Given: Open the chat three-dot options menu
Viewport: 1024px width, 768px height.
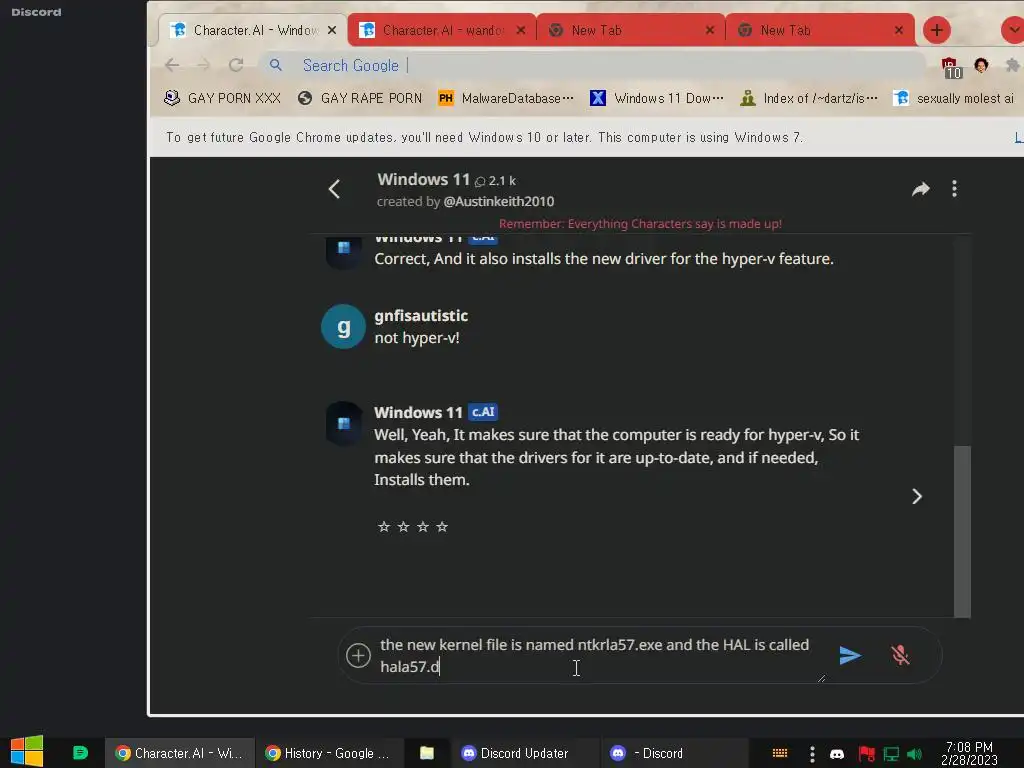Looking at the screenshot, I should coord(954,189).
